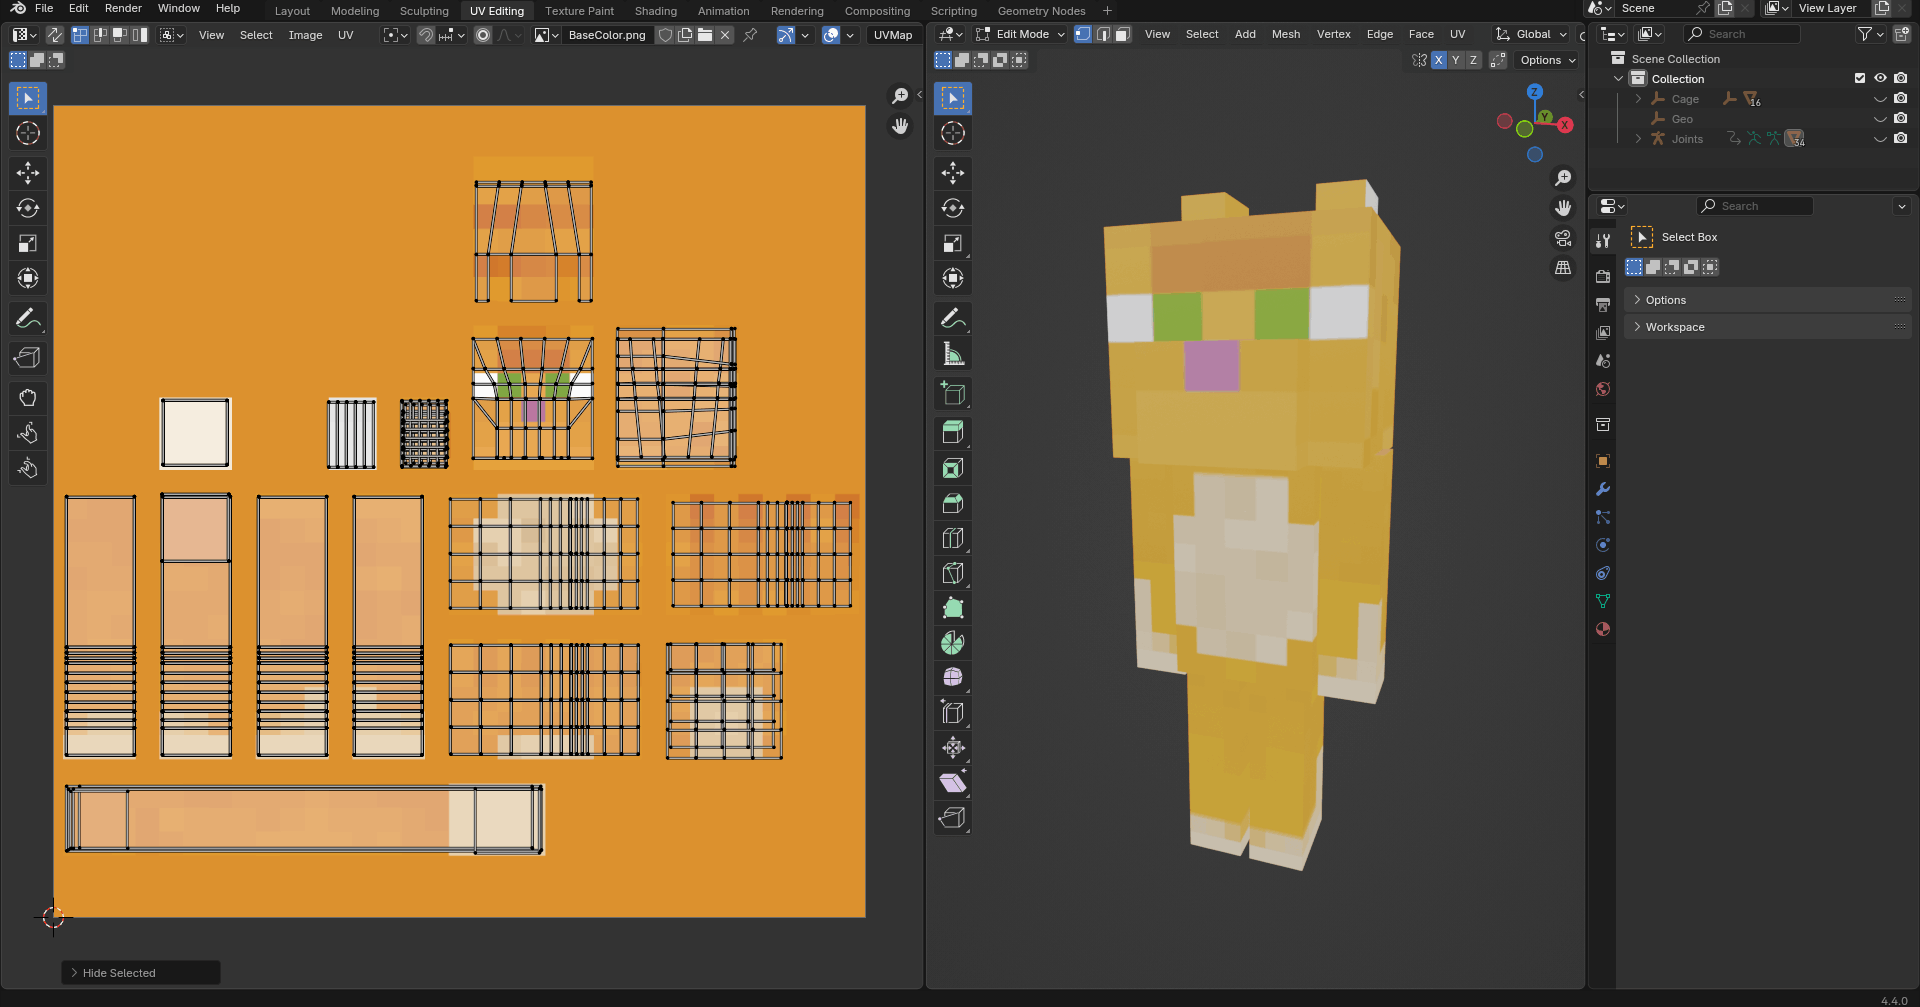Switch to the Texture Paint workspace tab
Image resolution: width=1920 pixels, height=1007 pixels.
[x=579, y=11]
